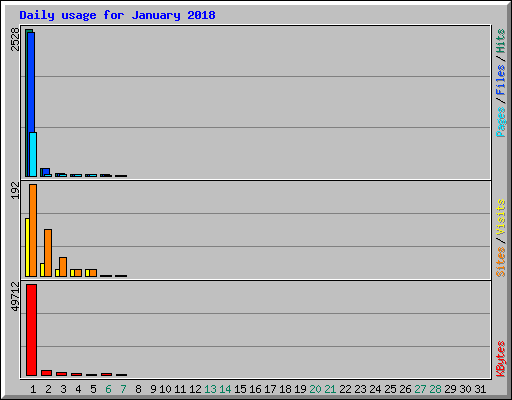This screenshot has width=512, height=400.
Task: Click day 24 on the x-axis
Action: [375, 389]
